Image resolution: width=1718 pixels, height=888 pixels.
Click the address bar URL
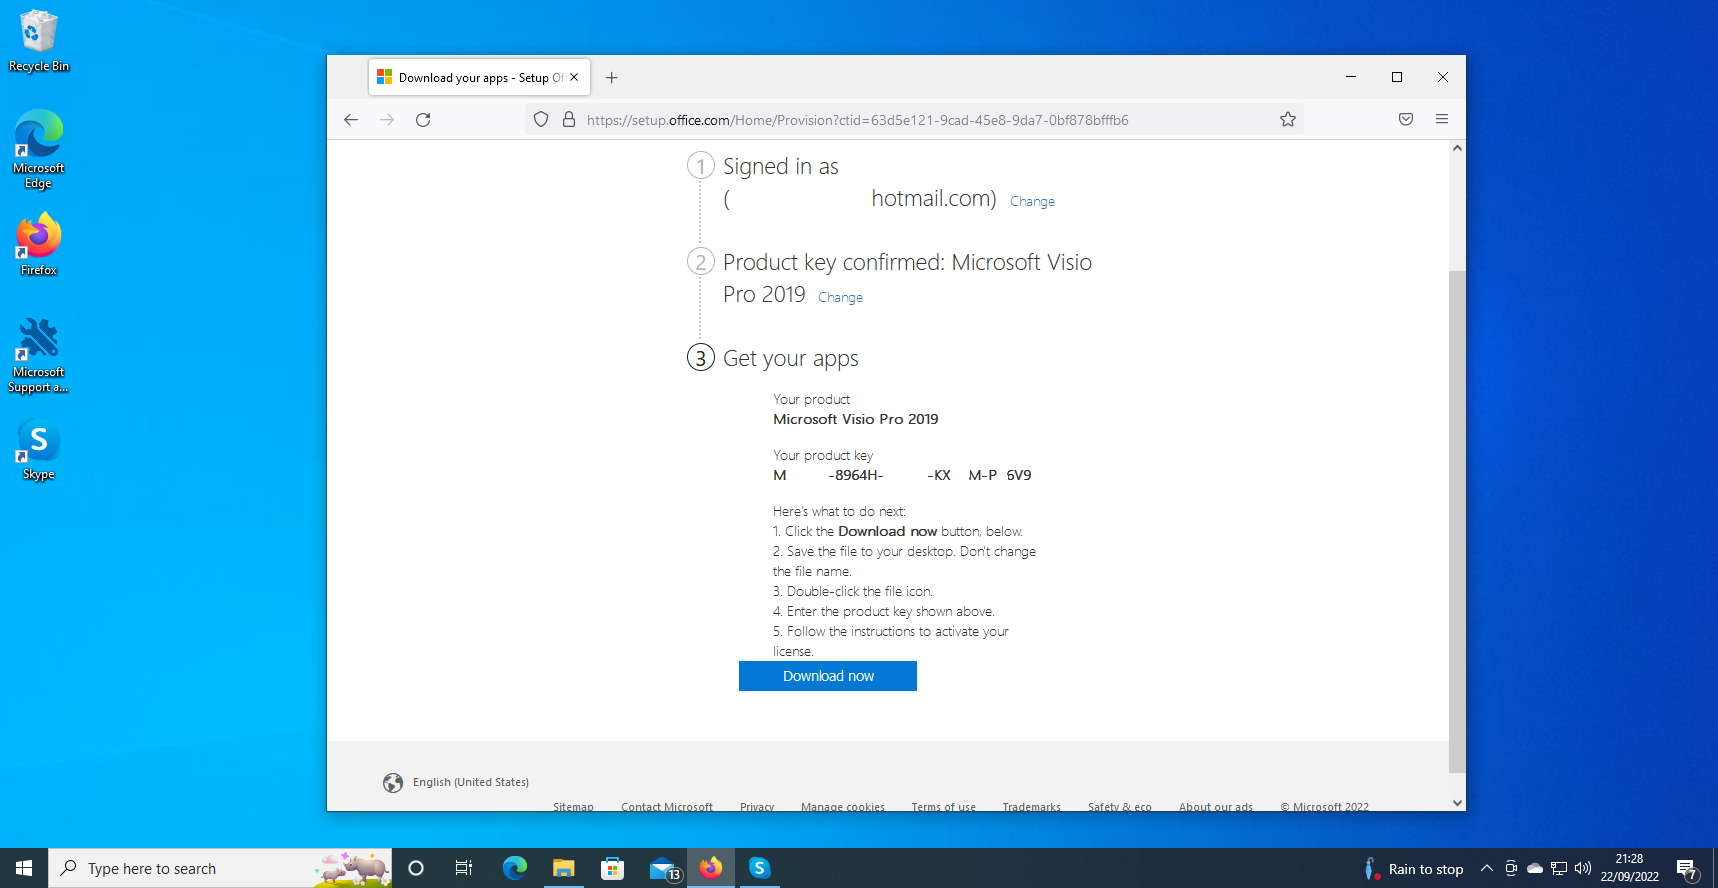pyautogui.click(x=857, y=120)
